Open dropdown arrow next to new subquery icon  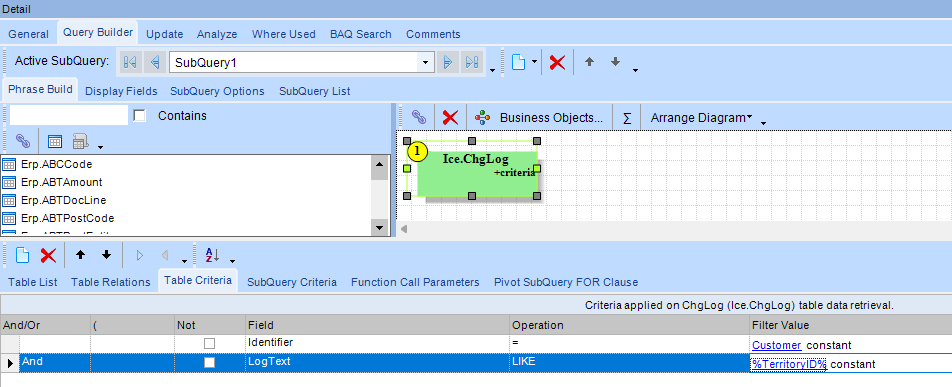pyautogui.click(x=534, y=62)
